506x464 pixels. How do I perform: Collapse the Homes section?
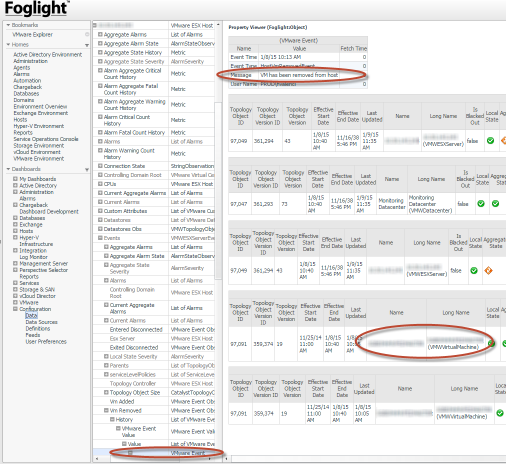click(x=8, y=44)
